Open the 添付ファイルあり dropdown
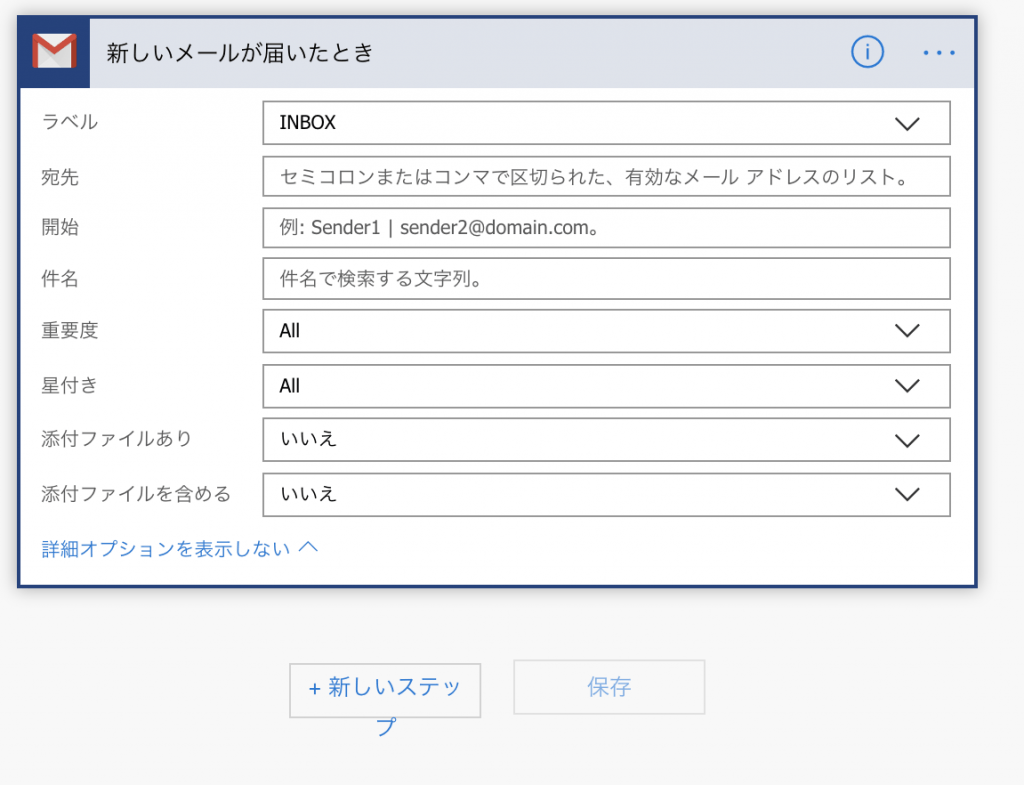The width and height of the screenshot is (1024, 785). point(605,439)
